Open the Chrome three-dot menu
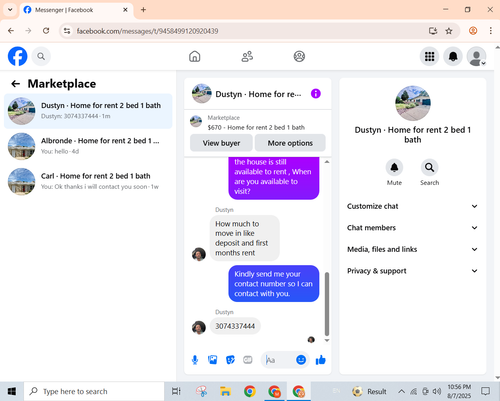 490,31
